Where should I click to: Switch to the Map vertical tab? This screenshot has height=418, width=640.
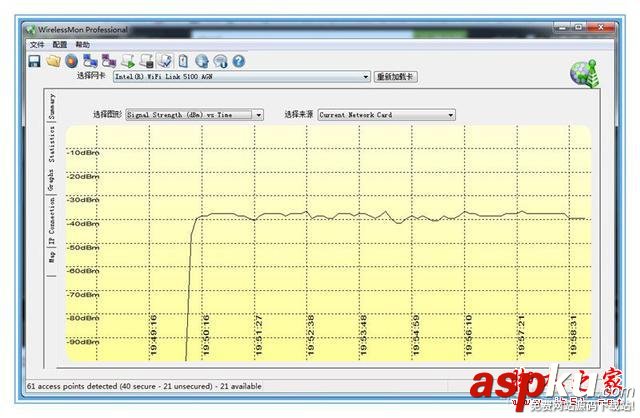click(x=52, y=256)
